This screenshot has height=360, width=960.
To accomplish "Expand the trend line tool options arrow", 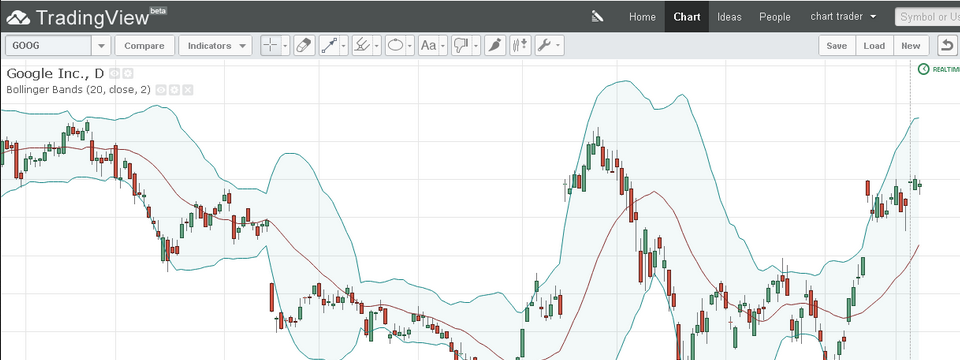I will (344, 46).
